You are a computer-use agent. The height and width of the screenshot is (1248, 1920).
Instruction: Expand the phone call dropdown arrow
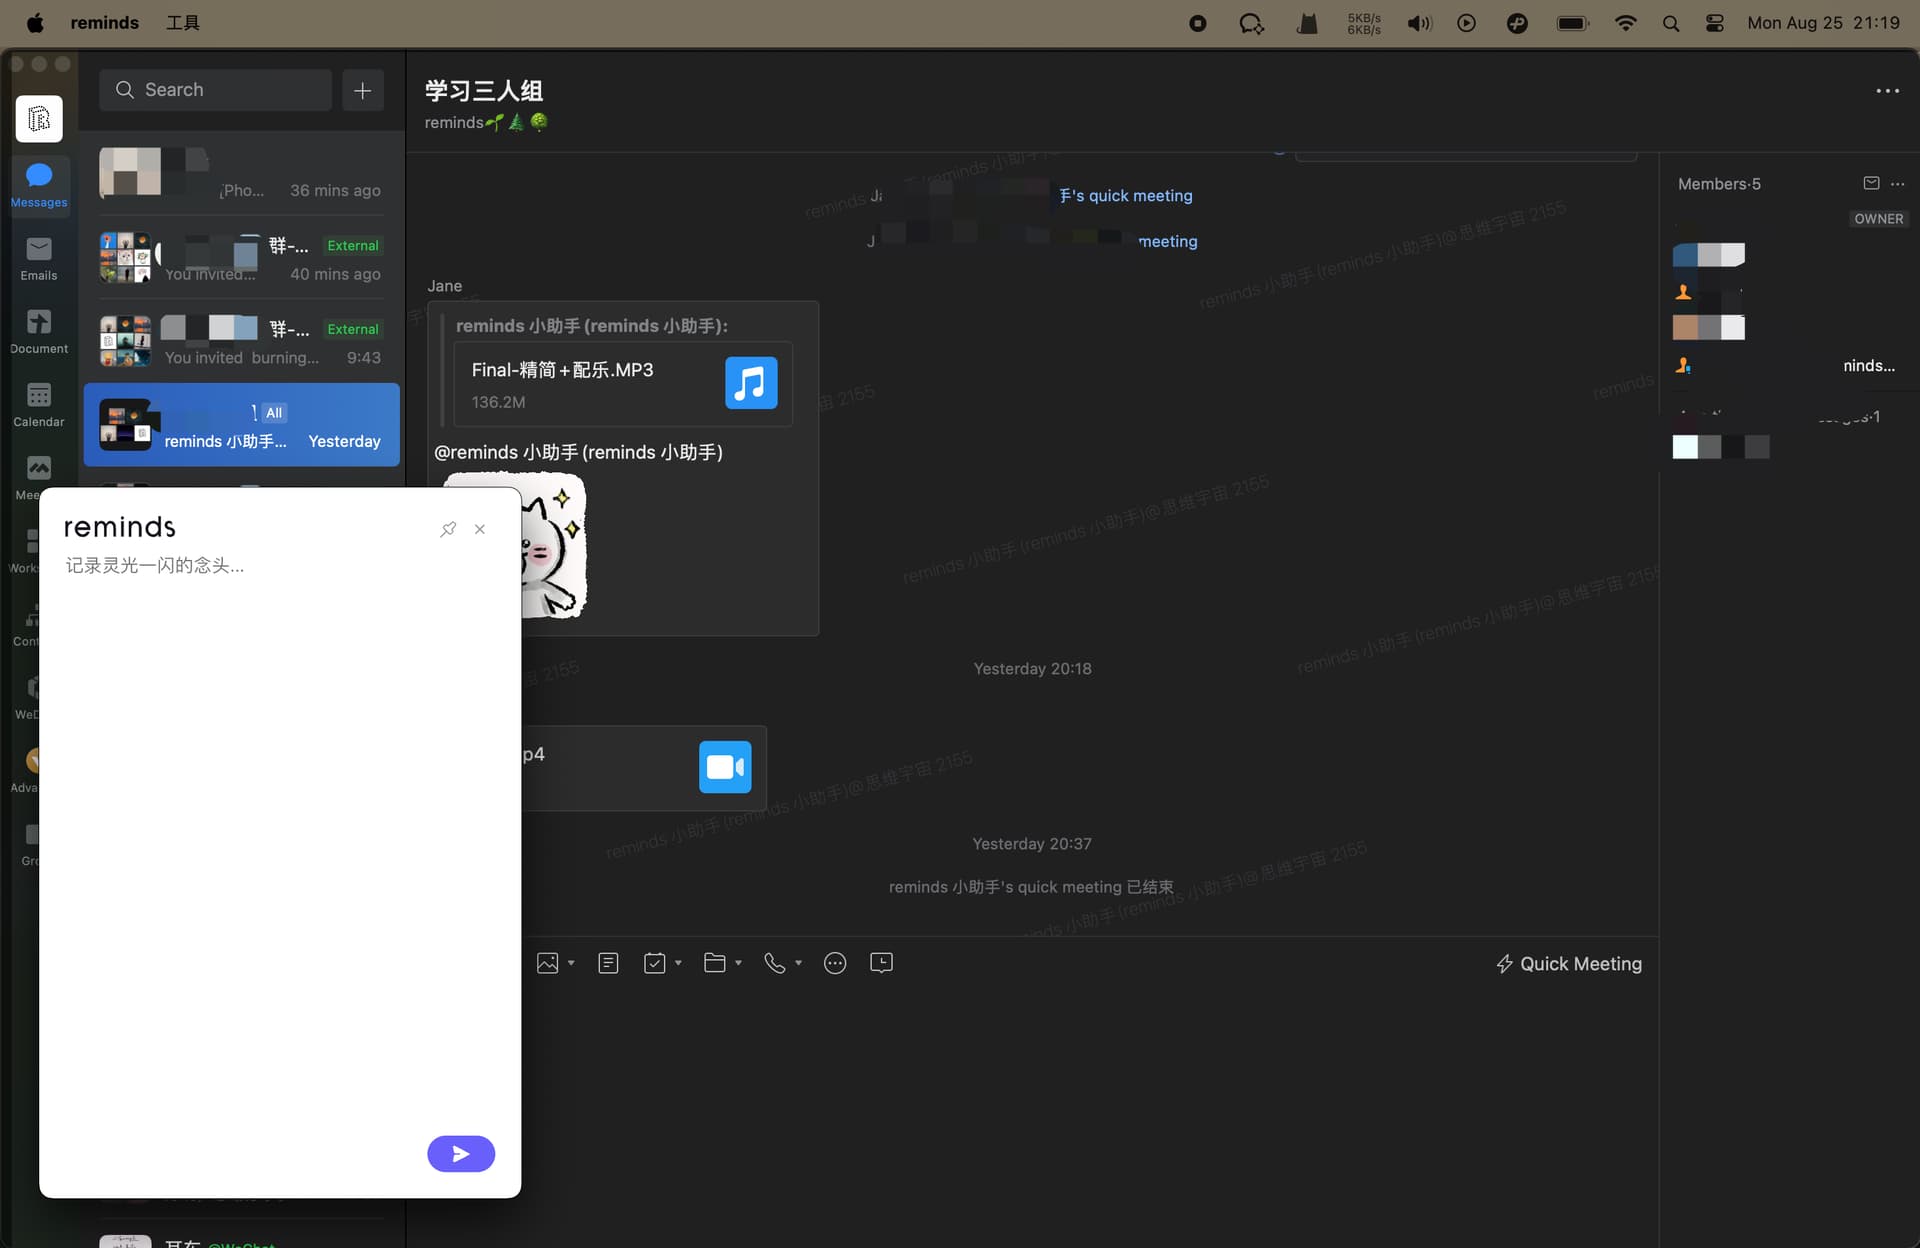point(798,963)
